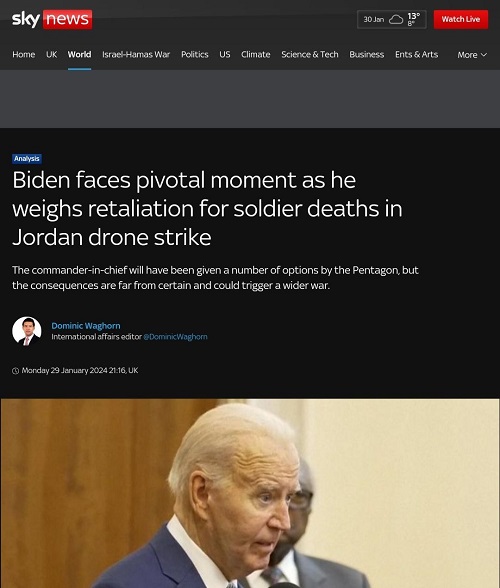Viewport: 500px width, 588px height.
Task: Click the clock icon beside publish date
Action: pyautogui.click(x=15, y=371)
